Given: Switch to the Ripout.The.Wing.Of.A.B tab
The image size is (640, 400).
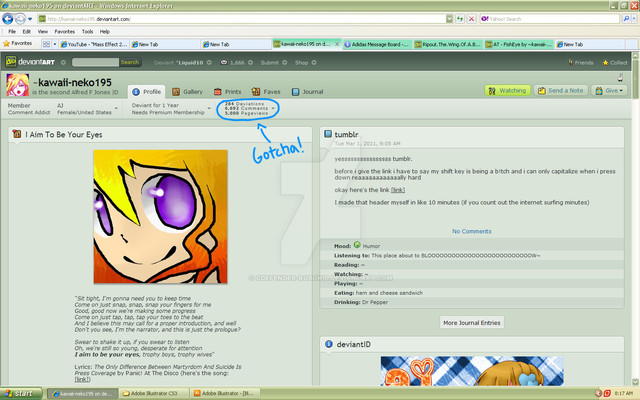Looking at the screenshot, I should tap(448, 44).
